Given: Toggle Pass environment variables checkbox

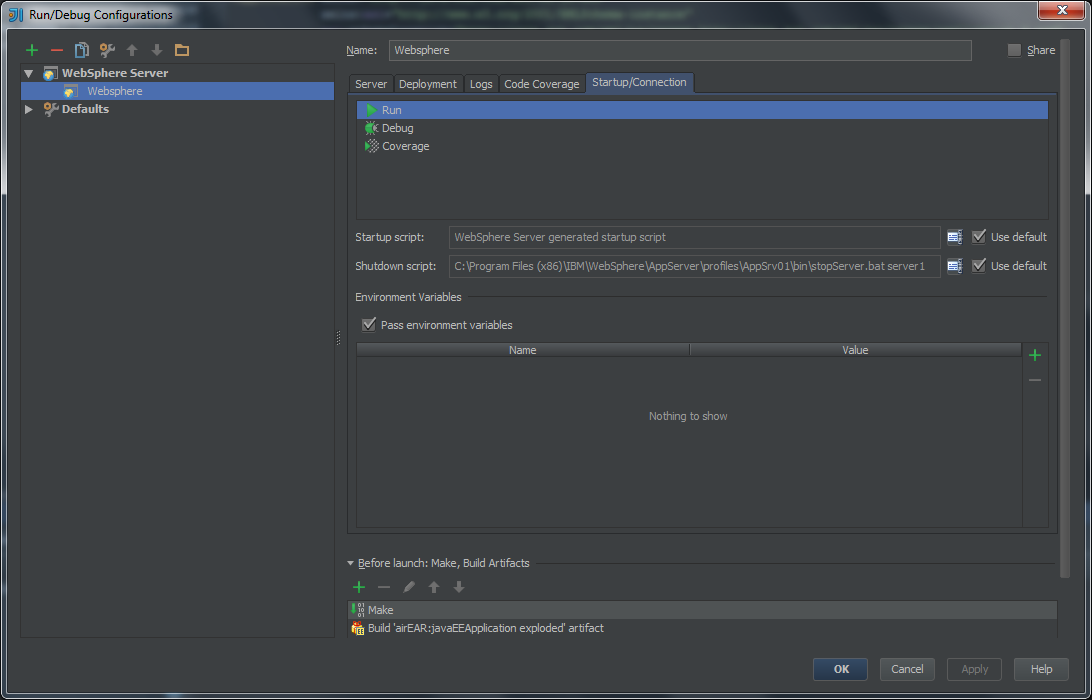Looking at the screenshot, I should (368, 325).
